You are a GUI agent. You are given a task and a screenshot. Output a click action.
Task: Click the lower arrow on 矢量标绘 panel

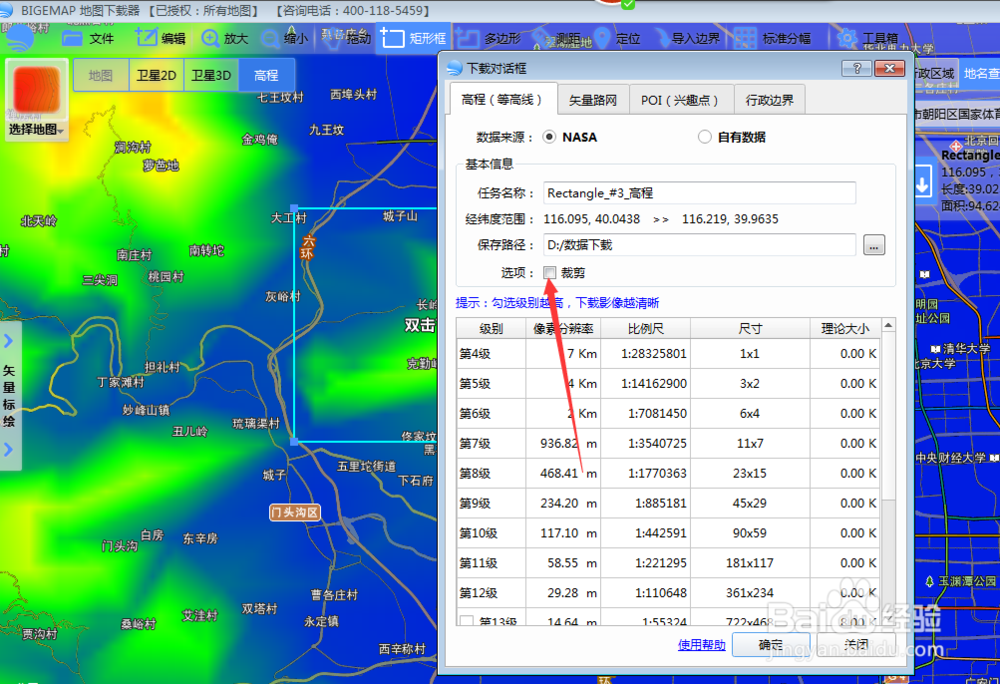pyautogui.click(x=8, y=449)
